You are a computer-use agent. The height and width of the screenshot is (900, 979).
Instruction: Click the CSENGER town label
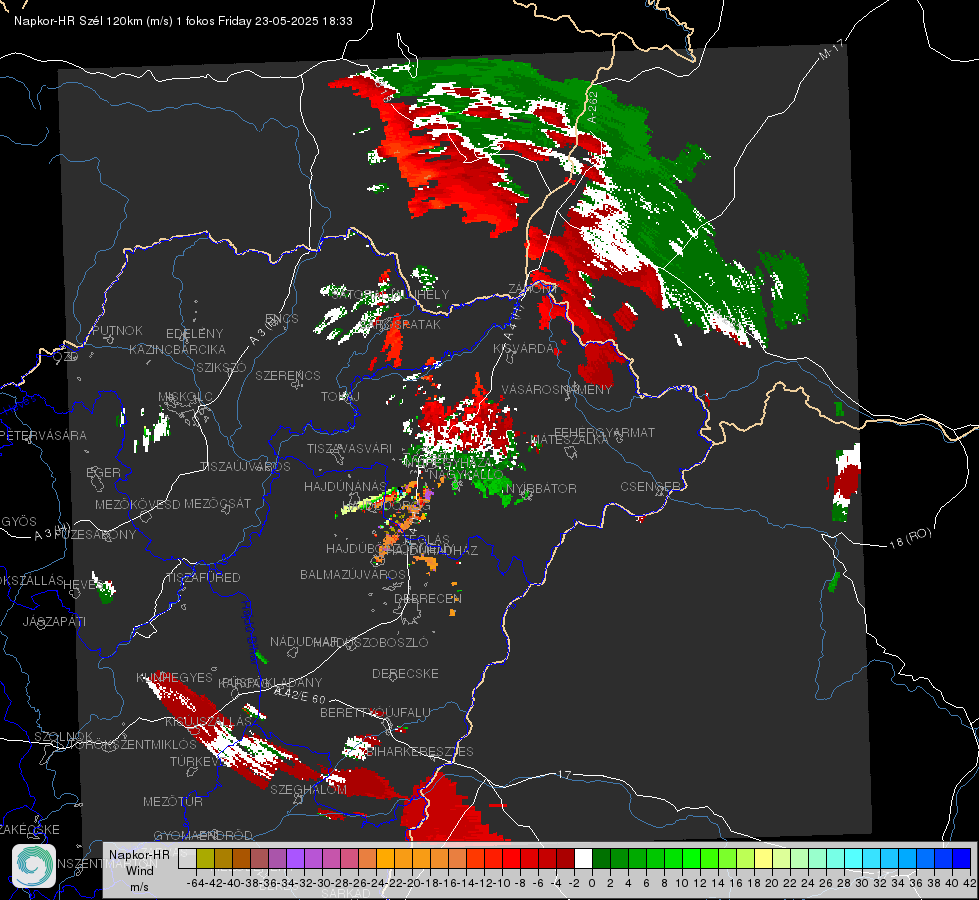tap(650, 486)
